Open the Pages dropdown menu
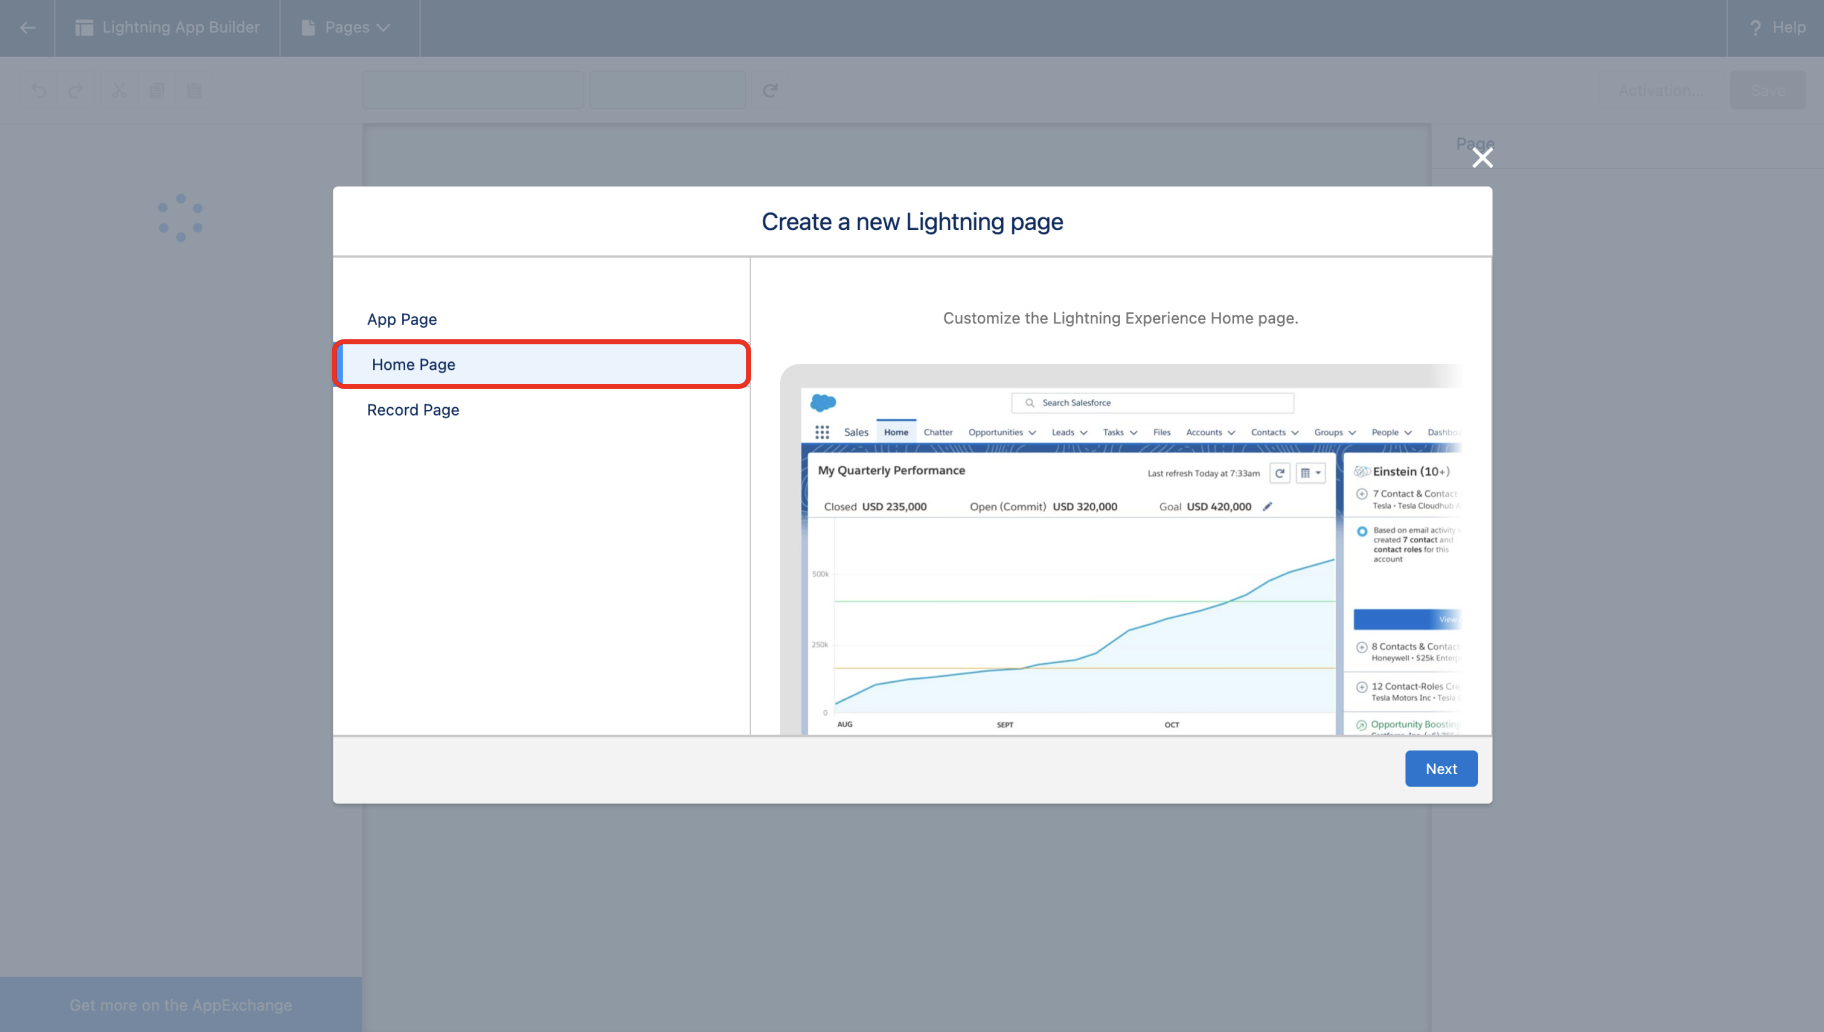The height and width of the screenshot is (1032, 1824). pos(346,28)
